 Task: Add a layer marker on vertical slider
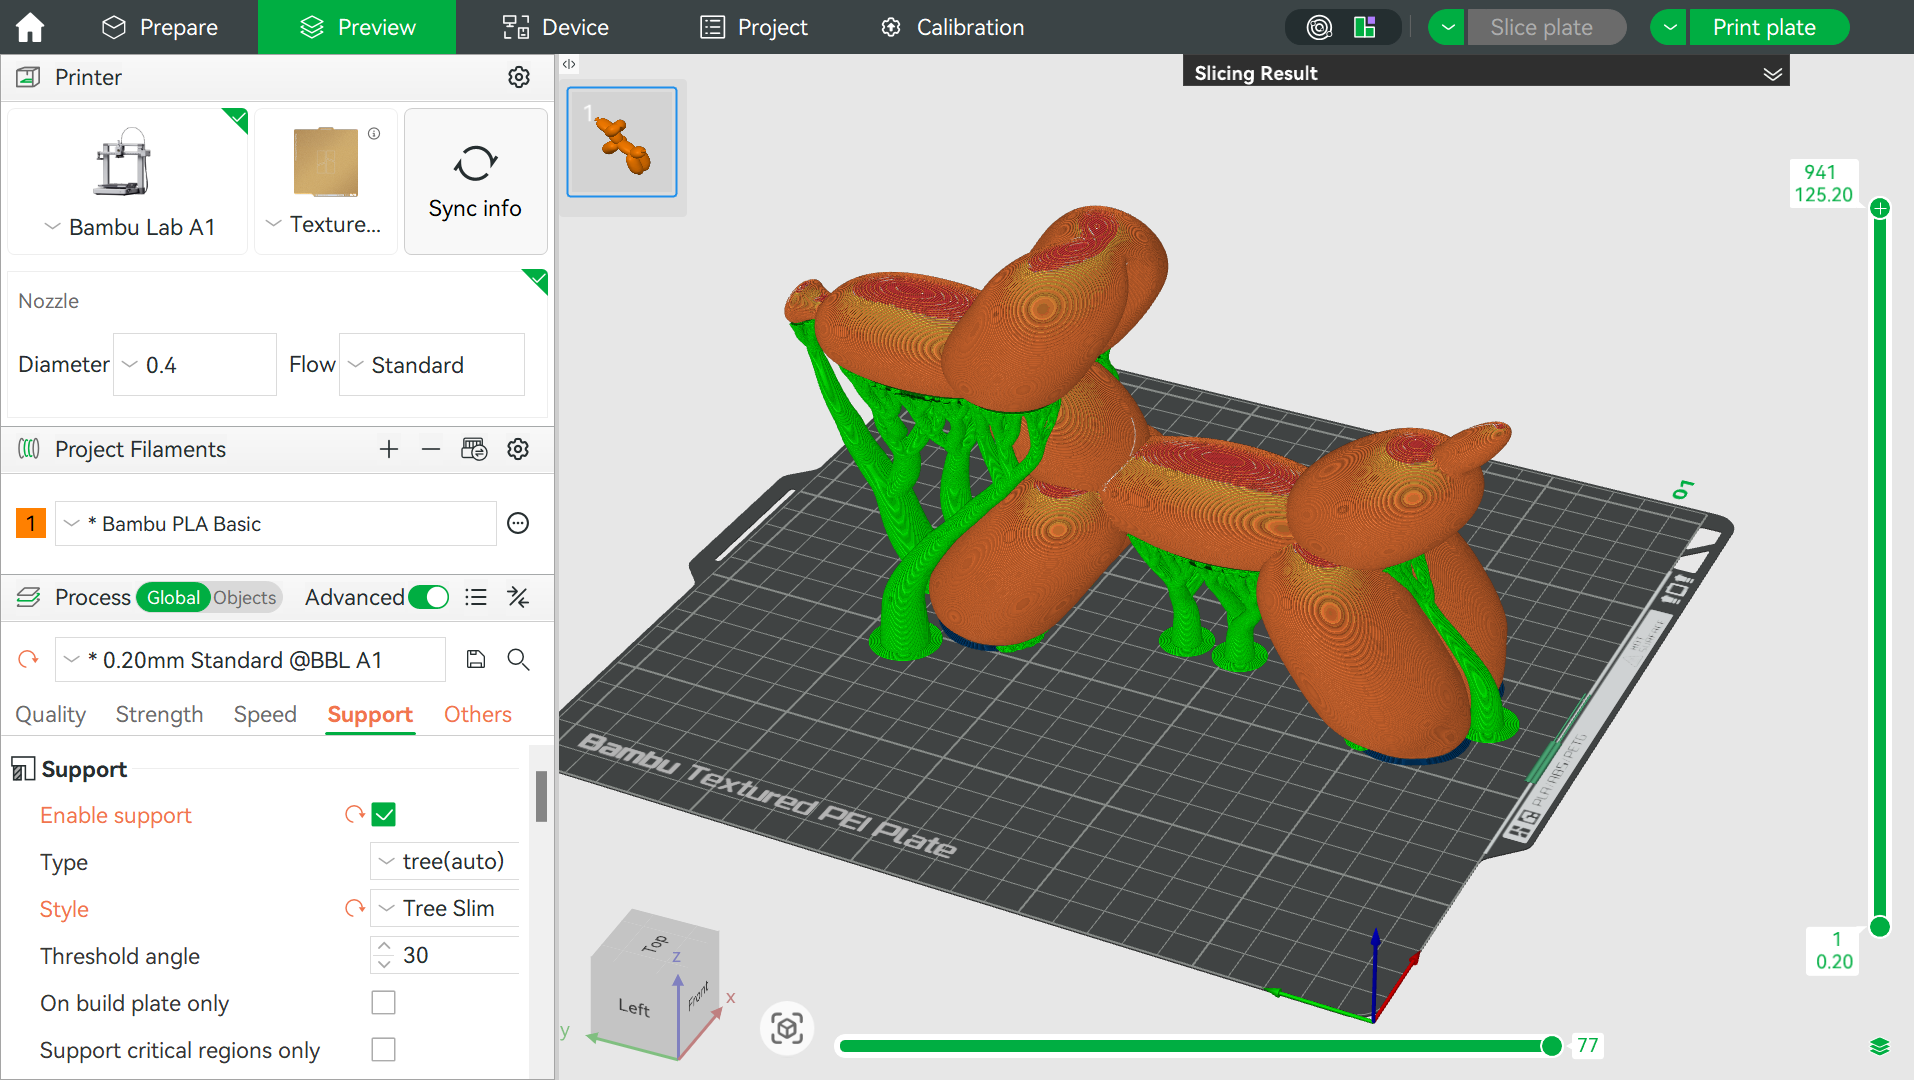tap(1880, 208)
